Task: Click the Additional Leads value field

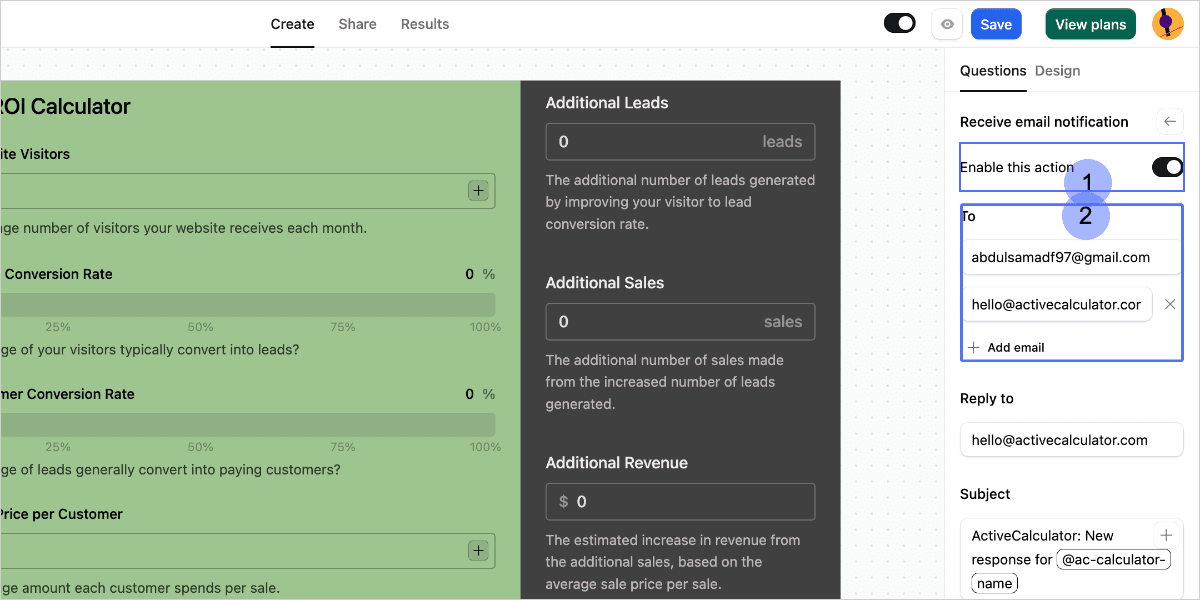Action: [x=680, y=142]
